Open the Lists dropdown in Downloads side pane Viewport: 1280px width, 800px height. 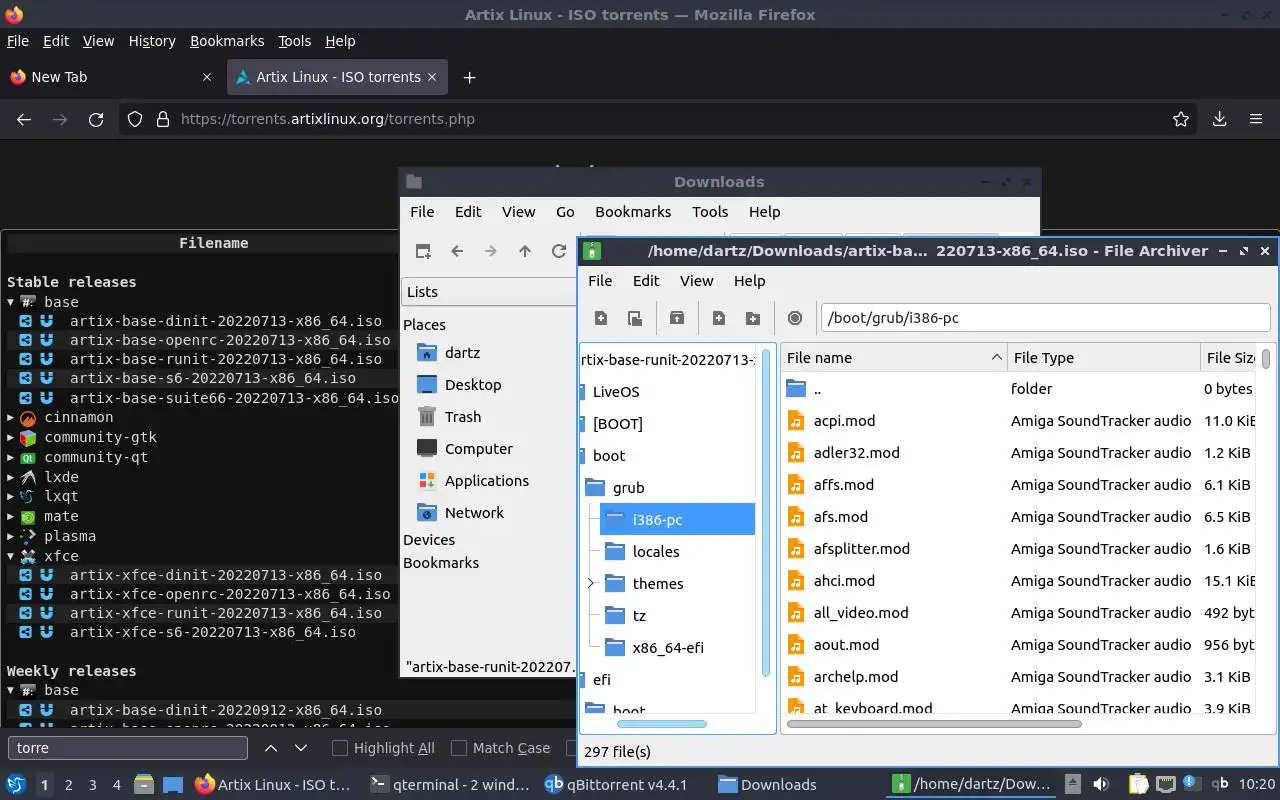coord(489,292)
